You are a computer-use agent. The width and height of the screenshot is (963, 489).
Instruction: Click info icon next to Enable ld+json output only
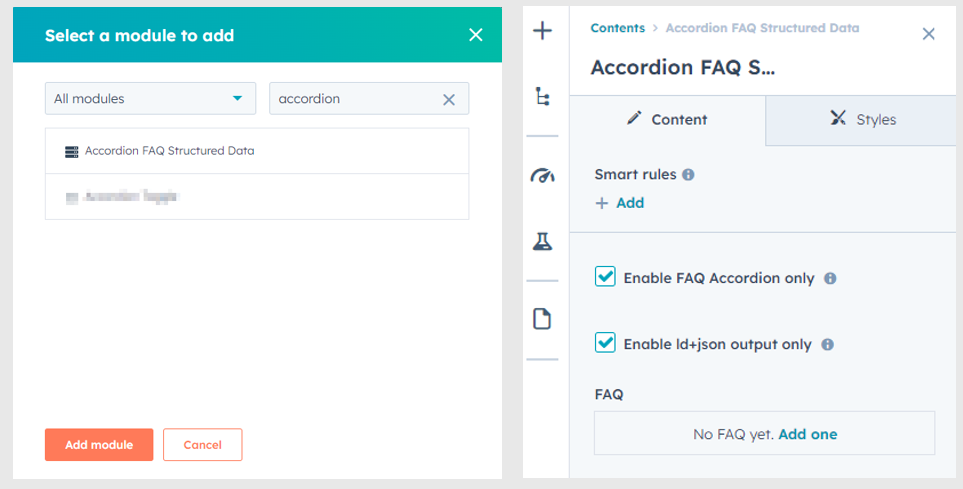827,345
